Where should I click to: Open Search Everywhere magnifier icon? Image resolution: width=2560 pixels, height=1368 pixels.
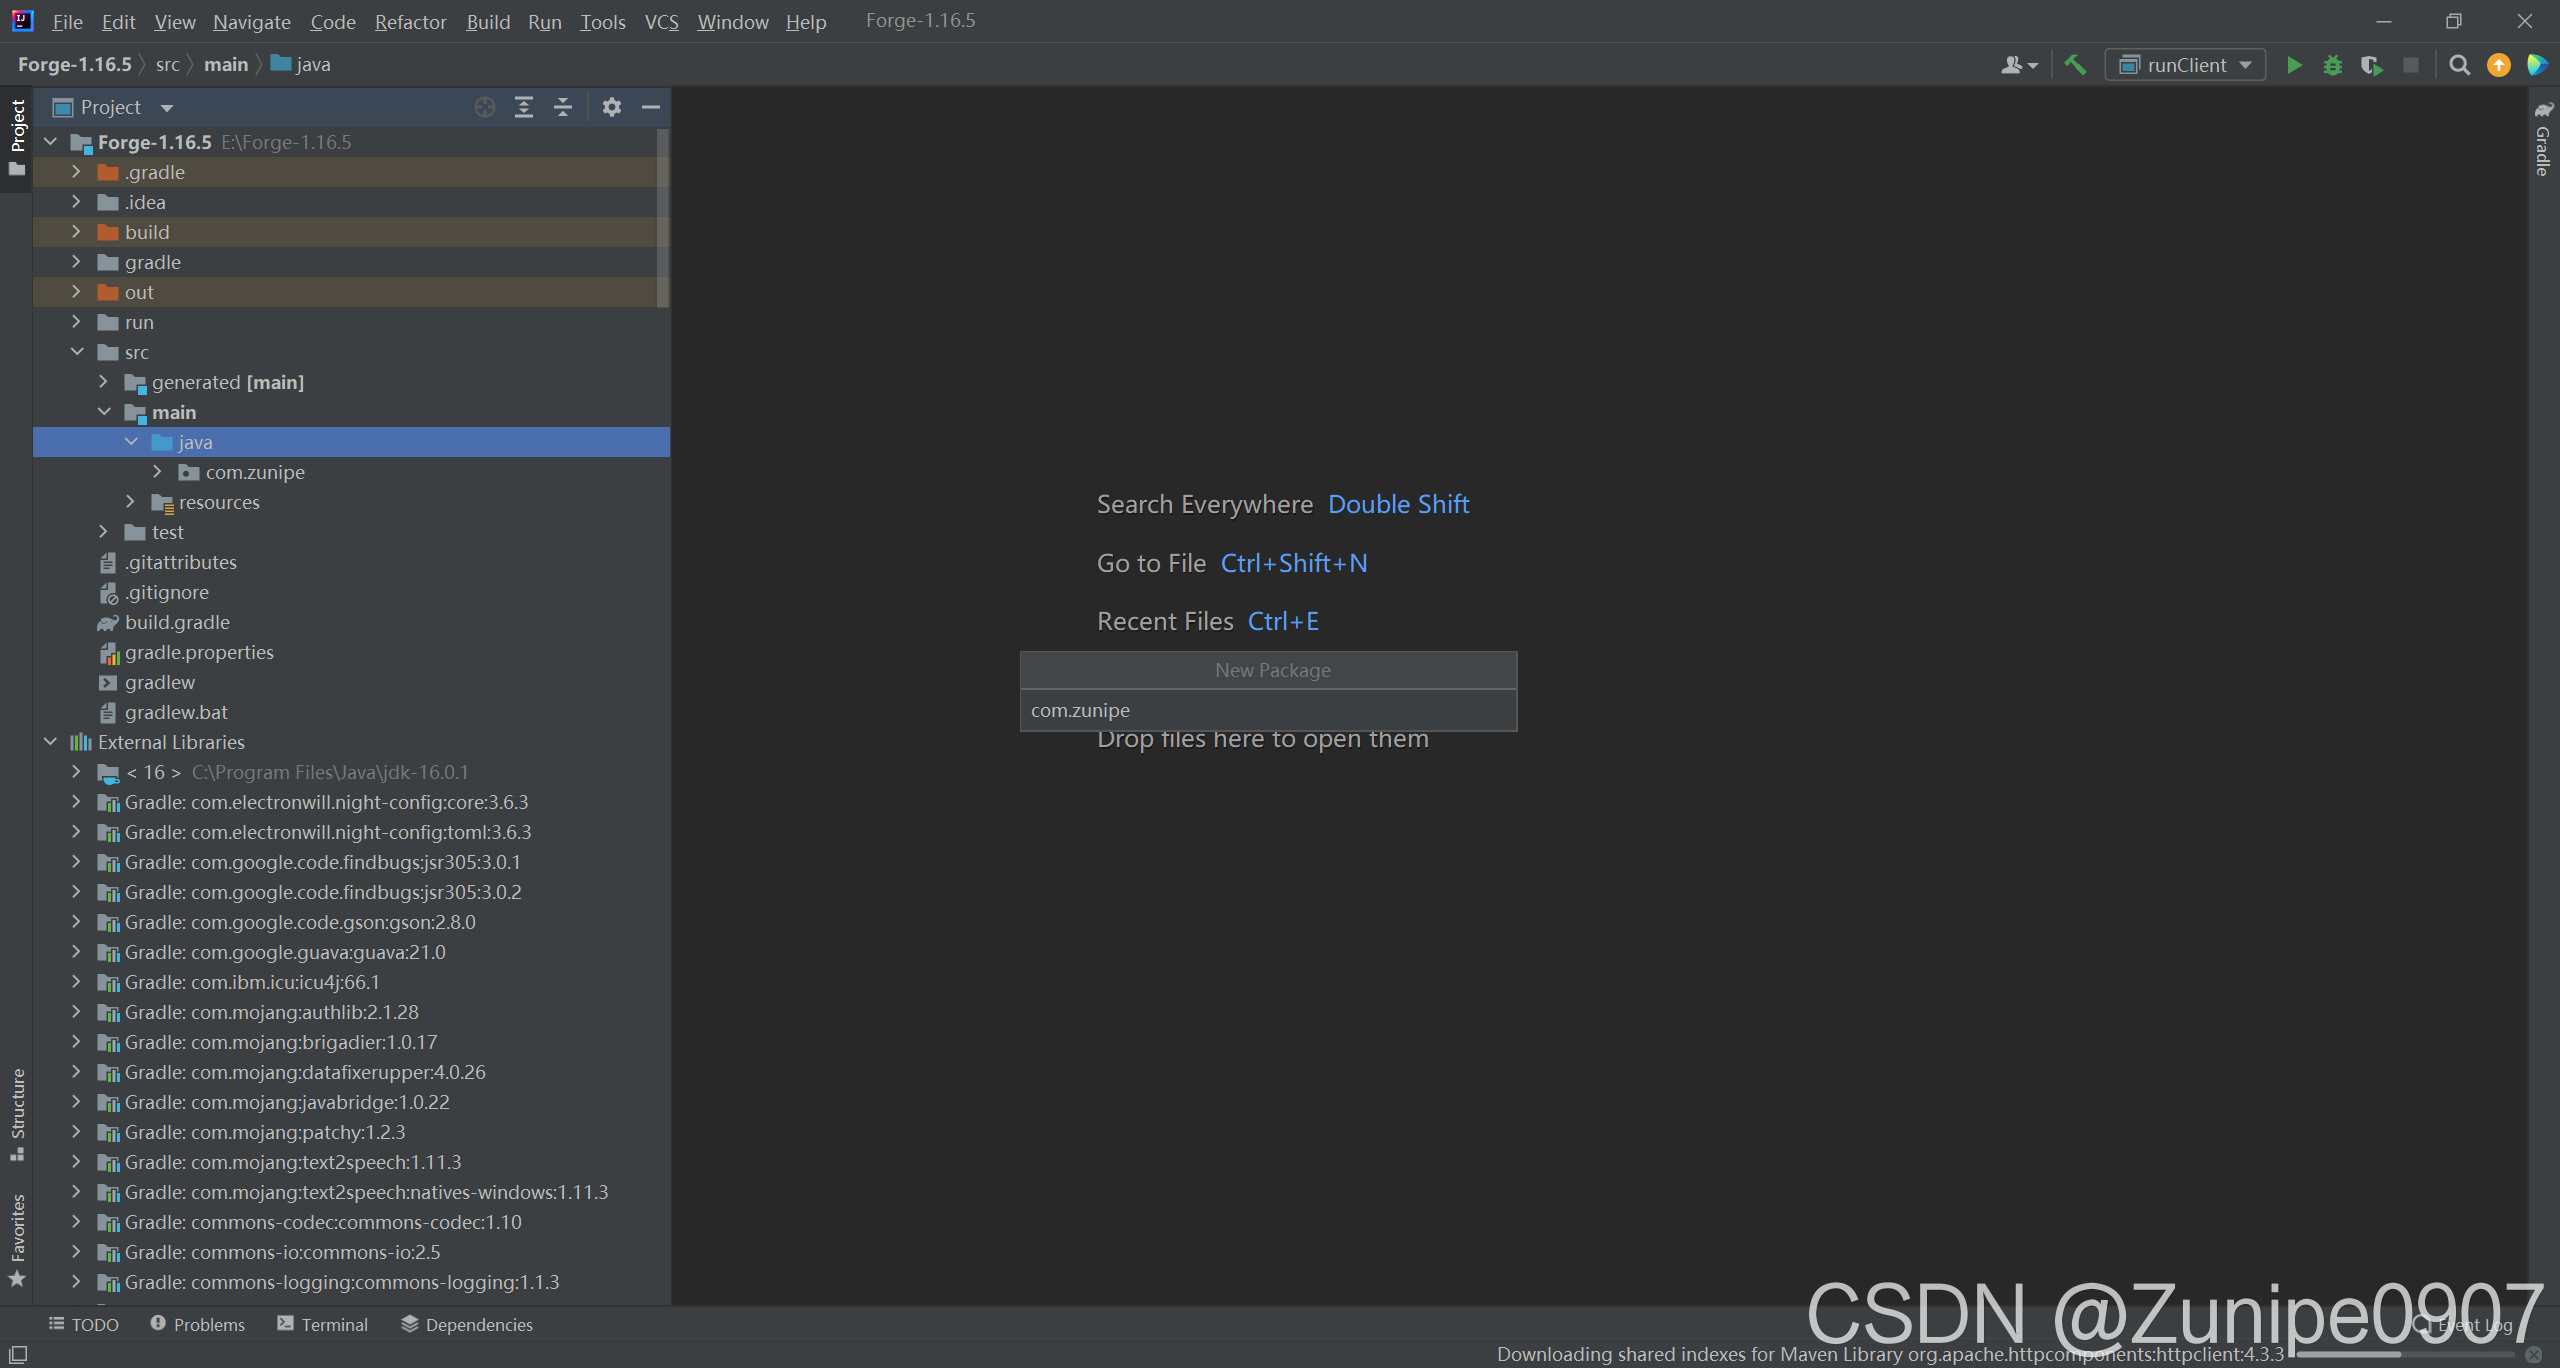pyautogui.click(x=2459, y=65)
